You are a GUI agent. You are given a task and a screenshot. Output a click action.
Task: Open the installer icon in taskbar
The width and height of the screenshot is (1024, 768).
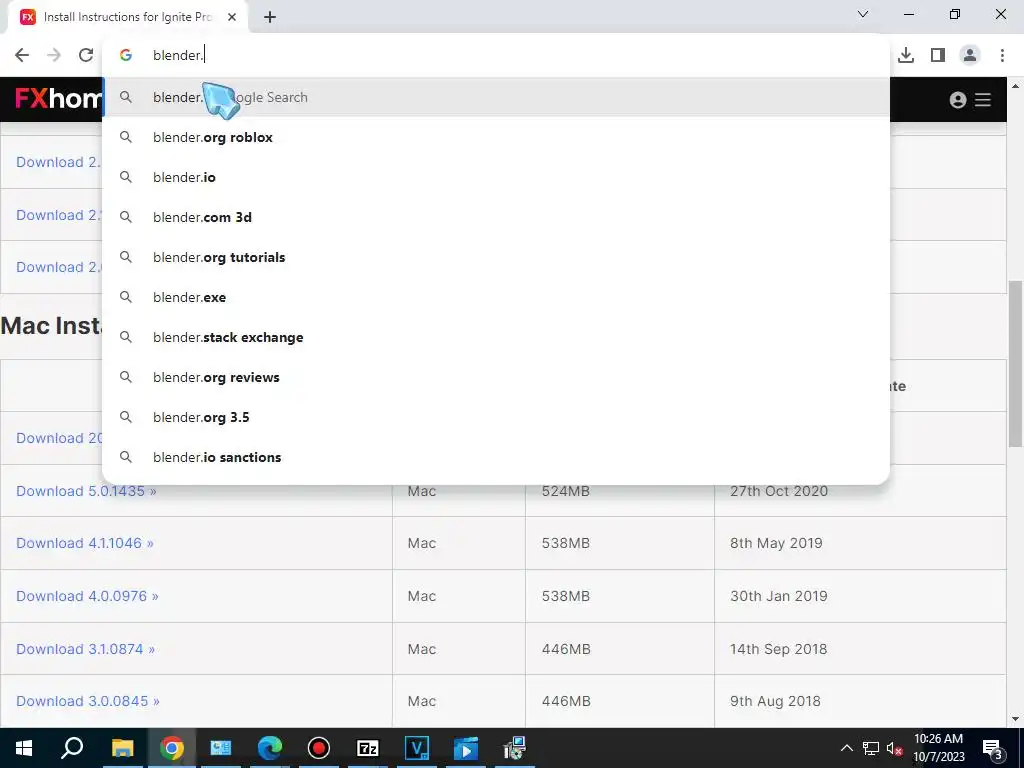(515, 748)
